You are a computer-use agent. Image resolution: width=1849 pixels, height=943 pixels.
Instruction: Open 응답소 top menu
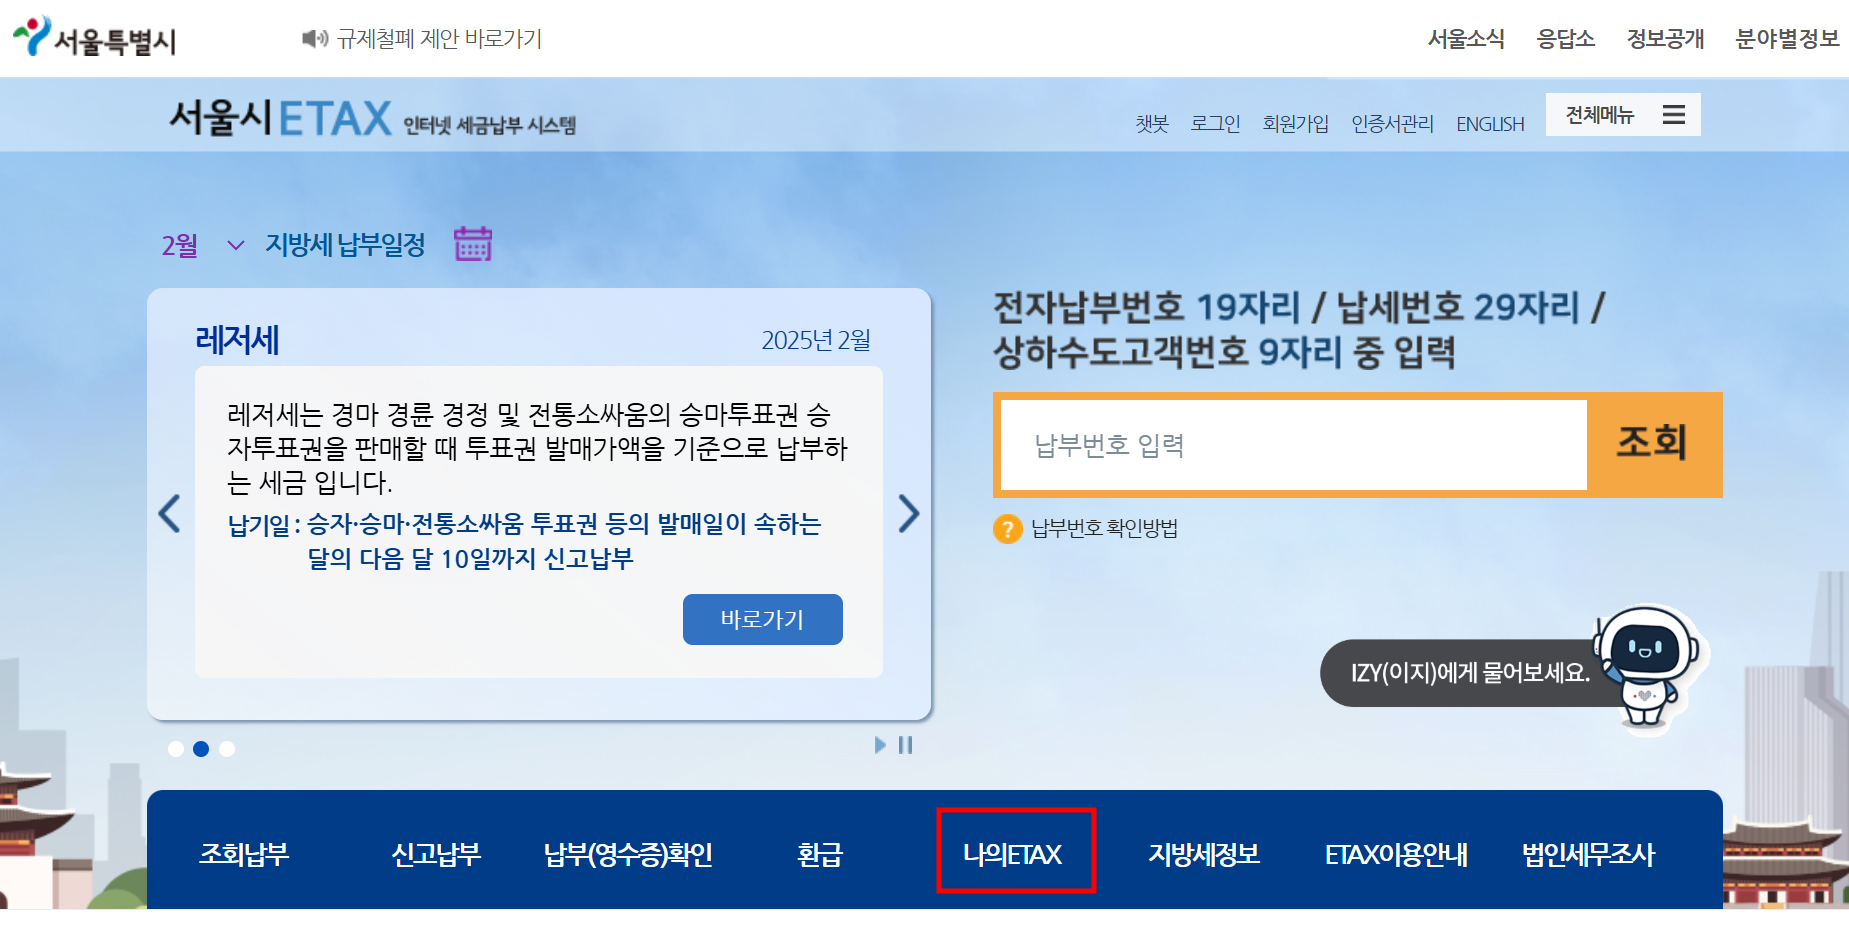pyautogui.click(x=1566, y=38)
